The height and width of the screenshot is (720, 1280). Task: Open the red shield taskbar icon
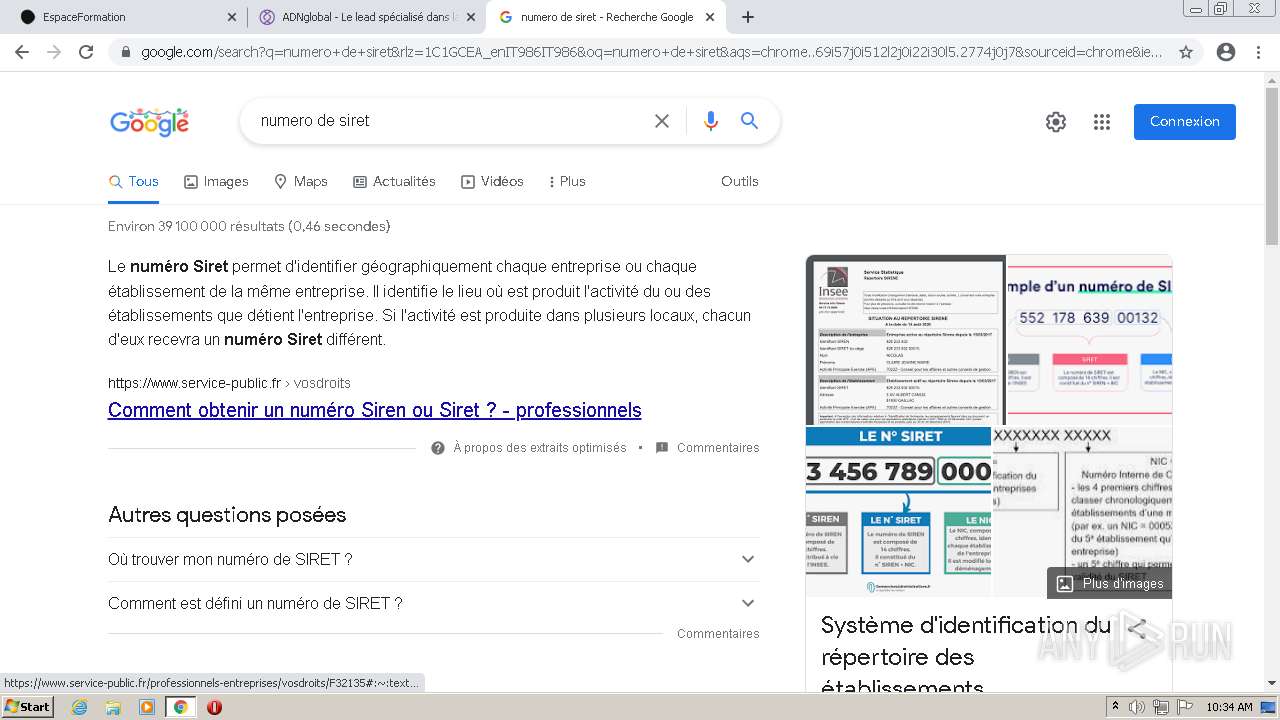[214, 707]
